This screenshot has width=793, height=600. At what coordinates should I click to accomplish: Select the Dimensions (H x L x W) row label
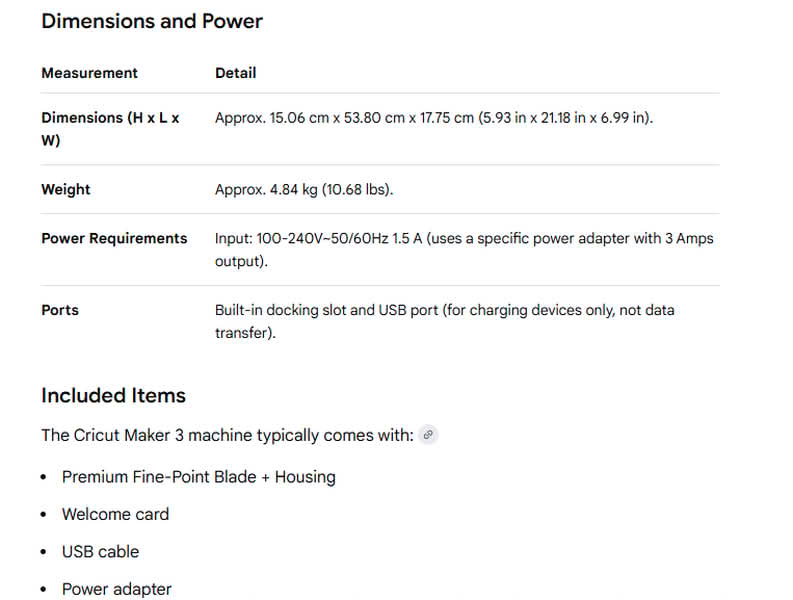pos(110,129)
